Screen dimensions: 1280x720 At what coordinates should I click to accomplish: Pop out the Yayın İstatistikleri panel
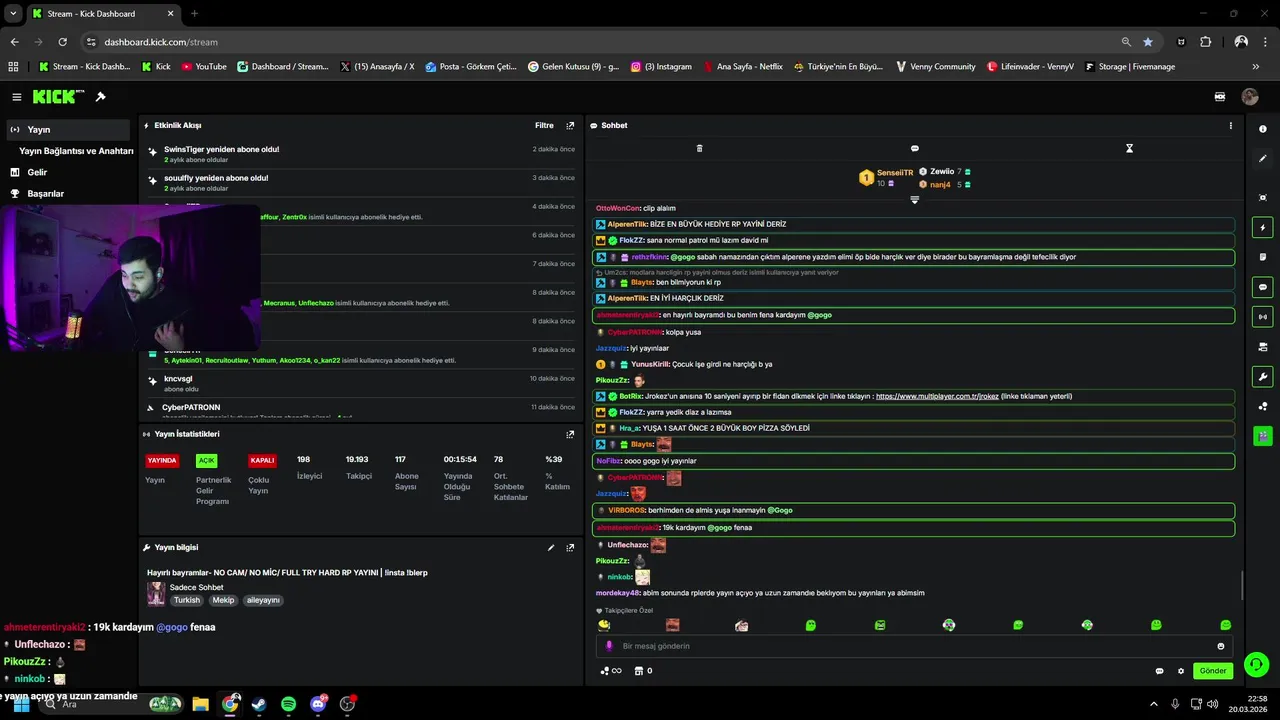570,434
